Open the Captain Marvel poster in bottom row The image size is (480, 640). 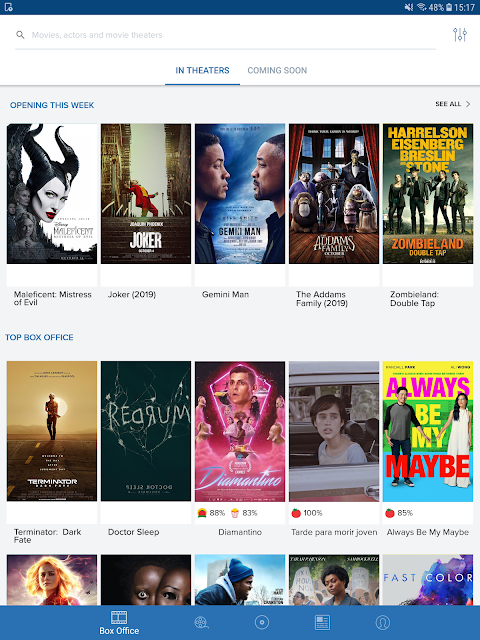52,580
